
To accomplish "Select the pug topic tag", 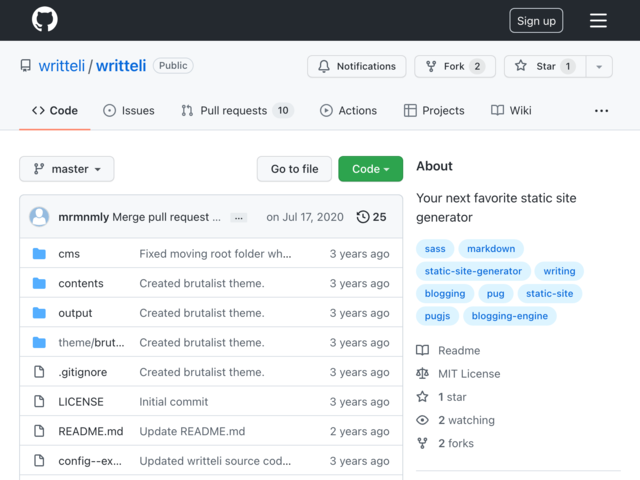I will 496,293.
